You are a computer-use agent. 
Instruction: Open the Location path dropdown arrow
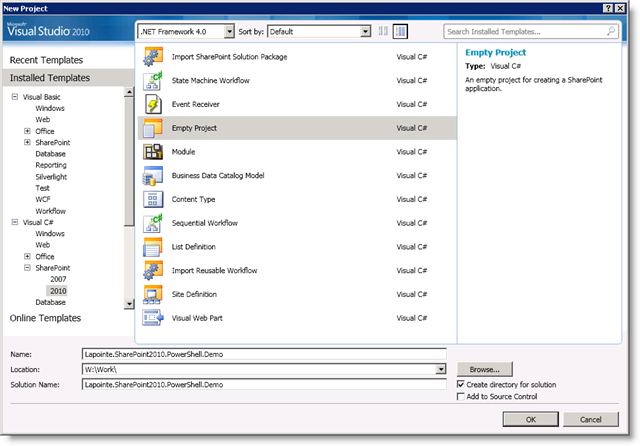440,369
